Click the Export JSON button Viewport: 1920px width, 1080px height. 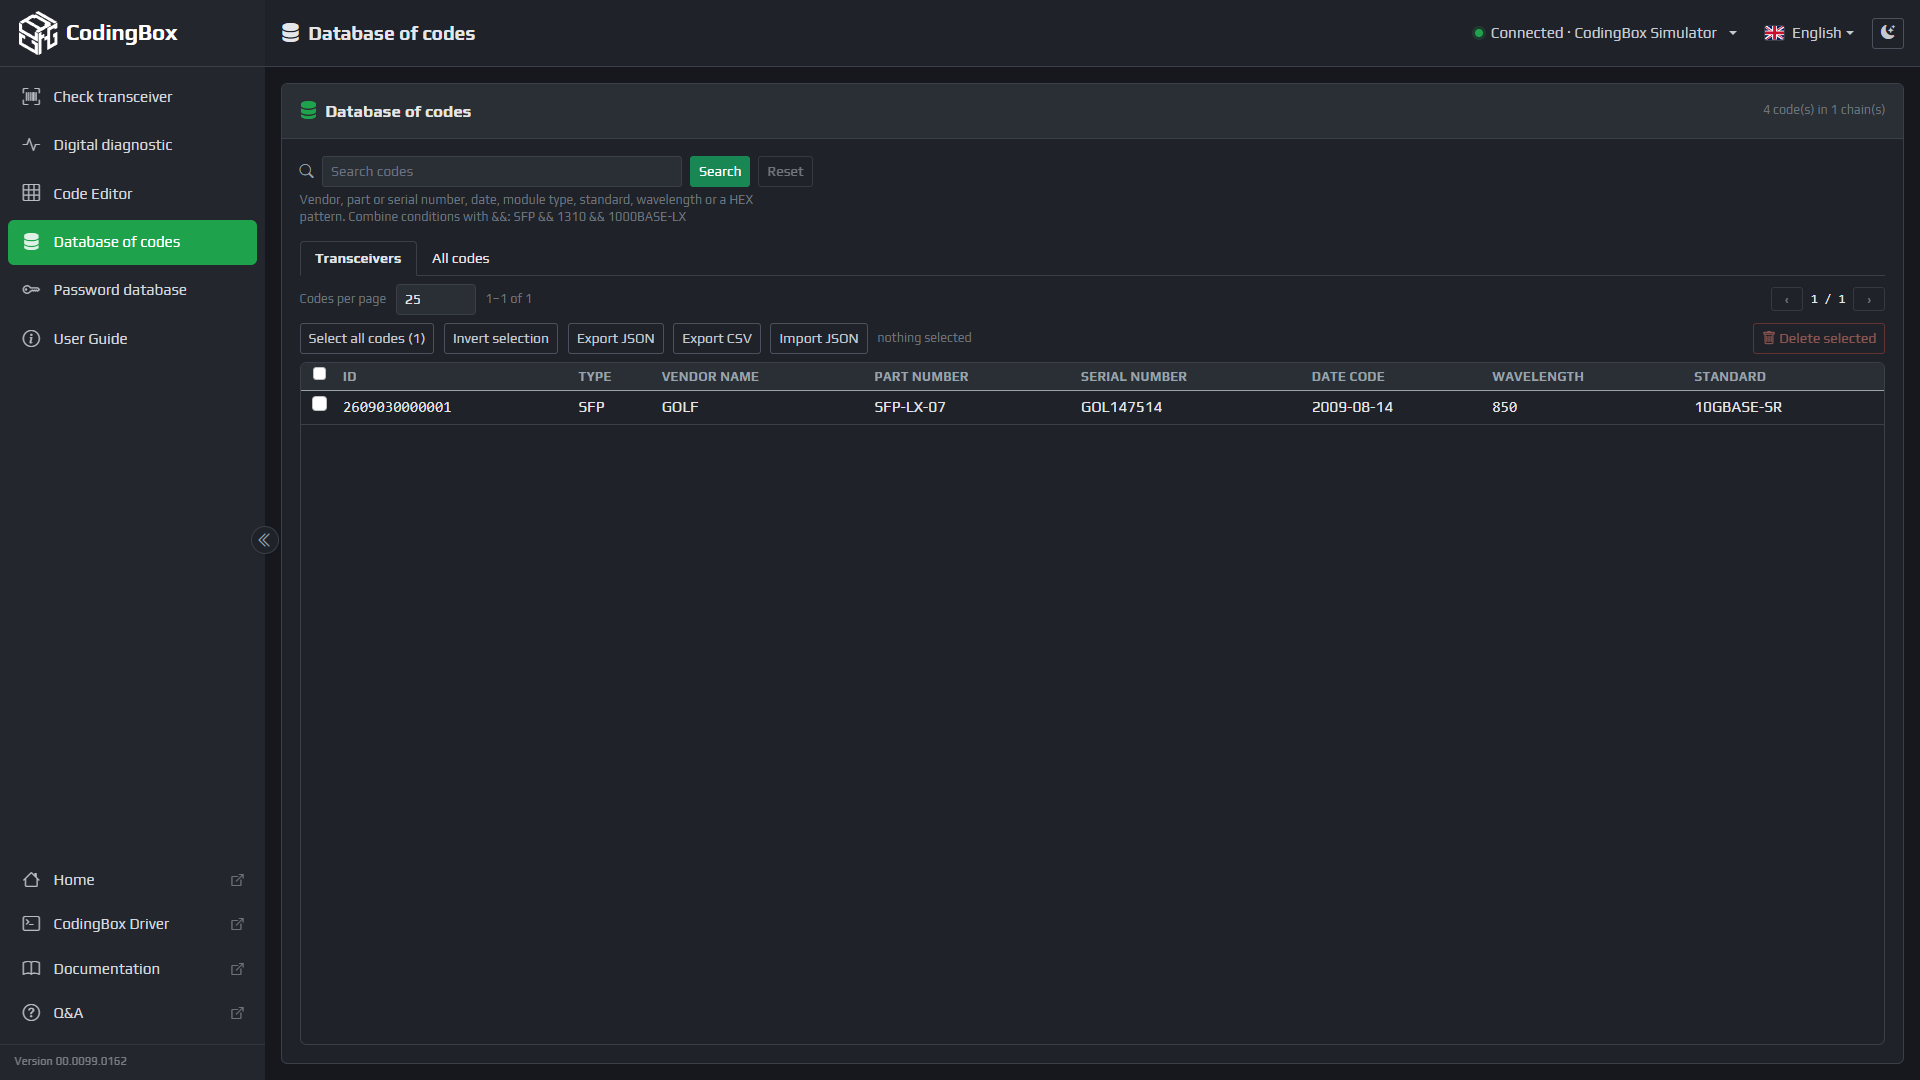[x=616, y=338]
